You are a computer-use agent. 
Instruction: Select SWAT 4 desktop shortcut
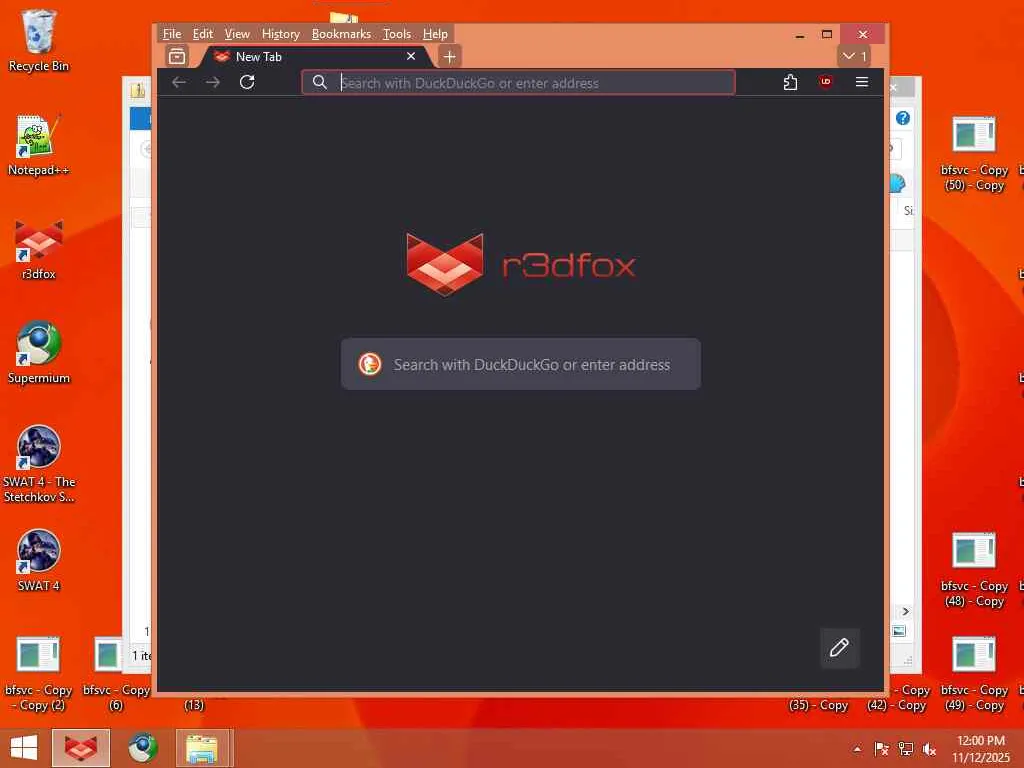click(39, 561)
